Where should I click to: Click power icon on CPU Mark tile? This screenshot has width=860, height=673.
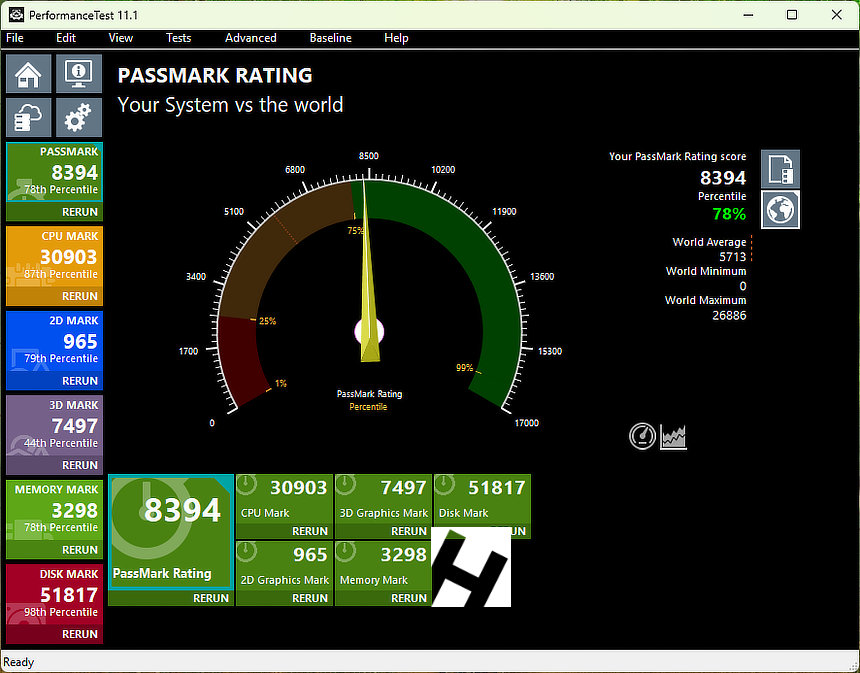(248, 485)
